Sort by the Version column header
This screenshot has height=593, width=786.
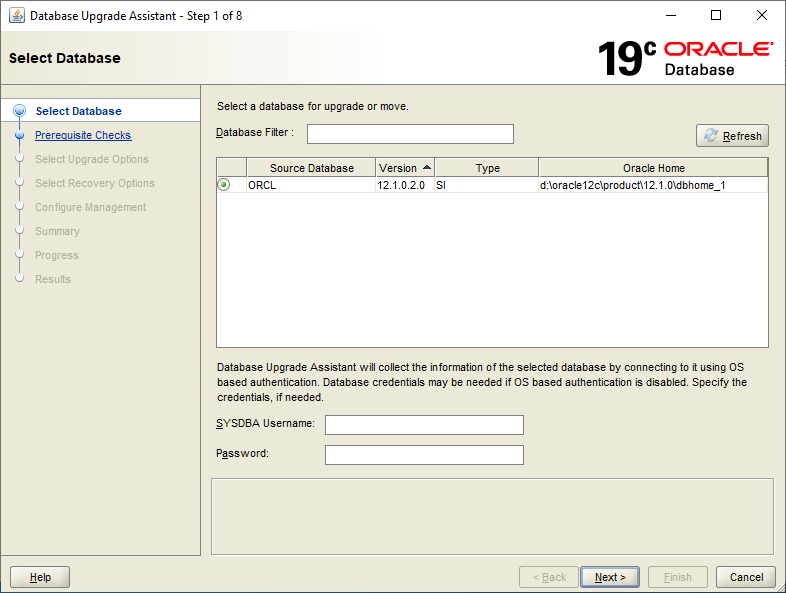click(x=405, y=168)
